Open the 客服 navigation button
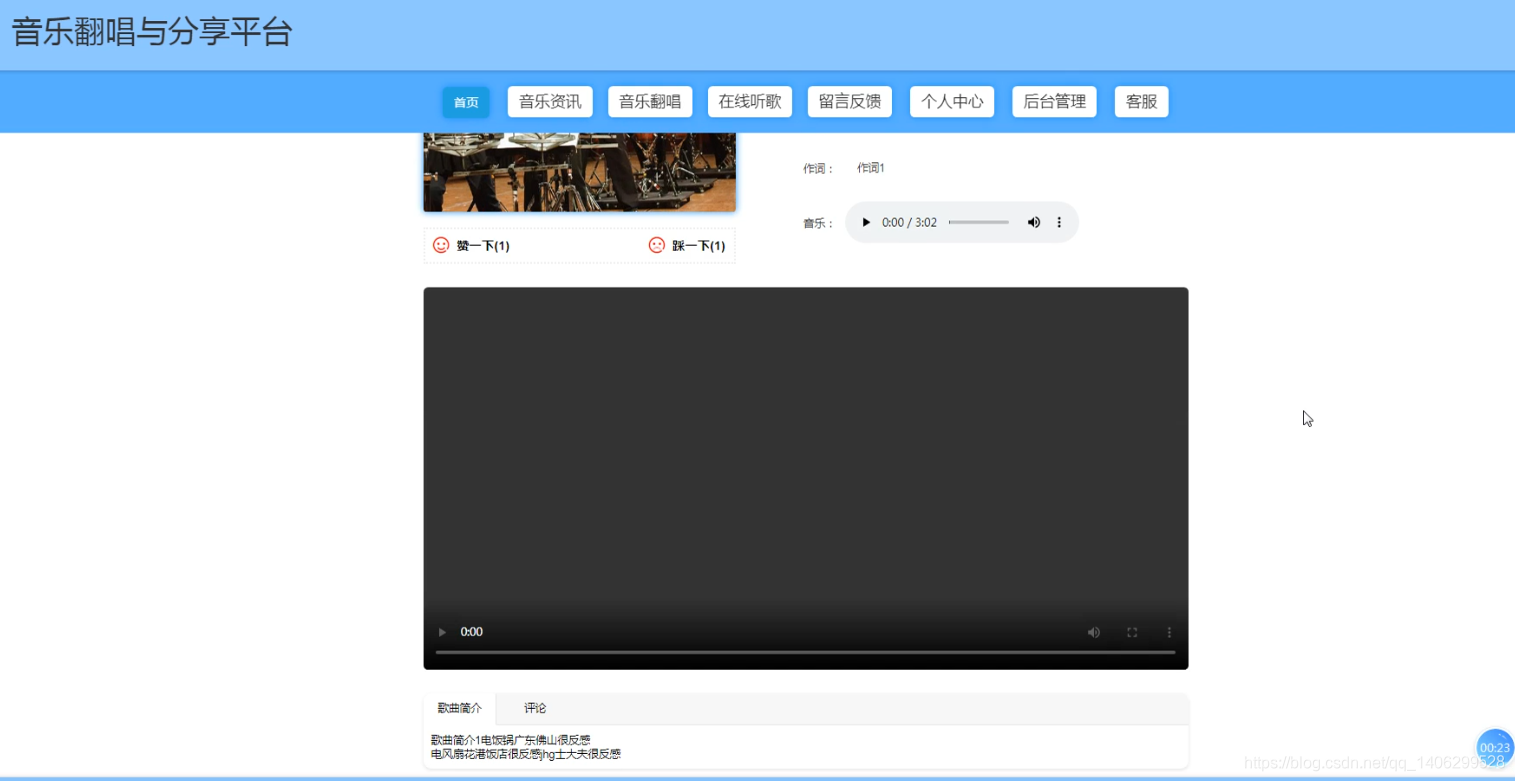 (x=1142, y=102)
